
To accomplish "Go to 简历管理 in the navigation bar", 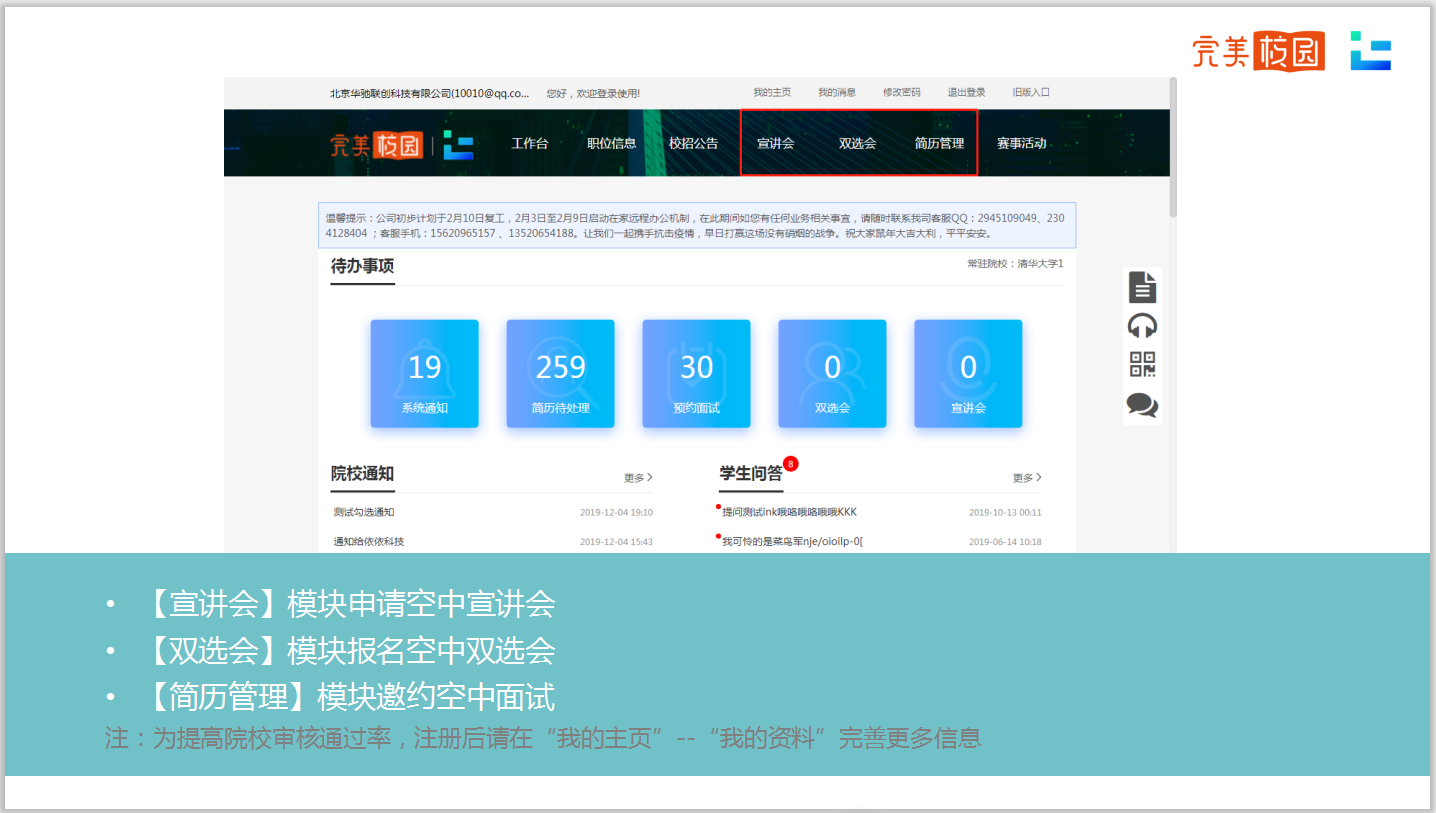I will coord(939,143).
